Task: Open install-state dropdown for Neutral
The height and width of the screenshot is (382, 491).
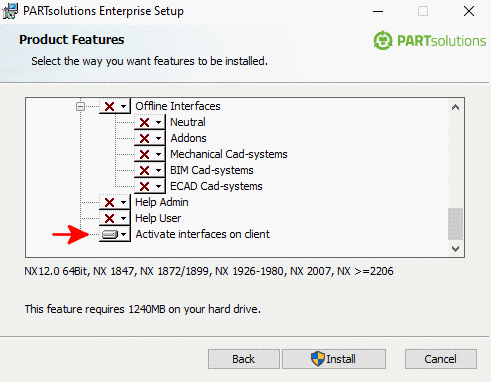Action: click(x=150, y=122)
